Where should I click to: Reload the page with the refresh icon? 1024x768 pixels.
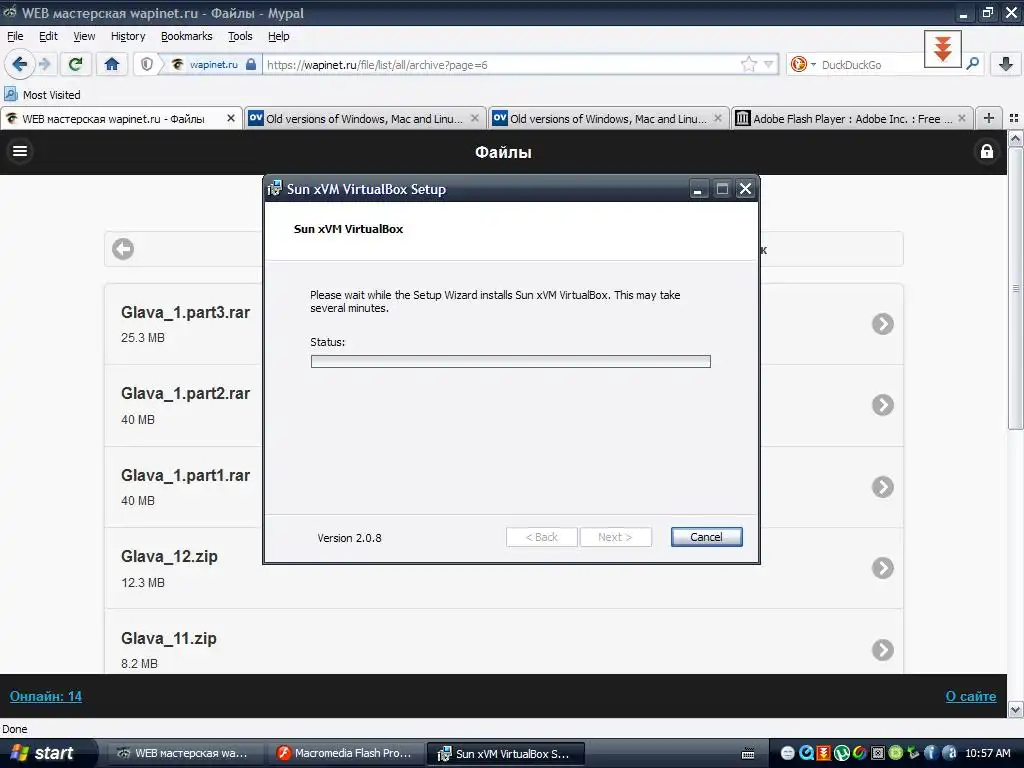[x=75, y=64]
